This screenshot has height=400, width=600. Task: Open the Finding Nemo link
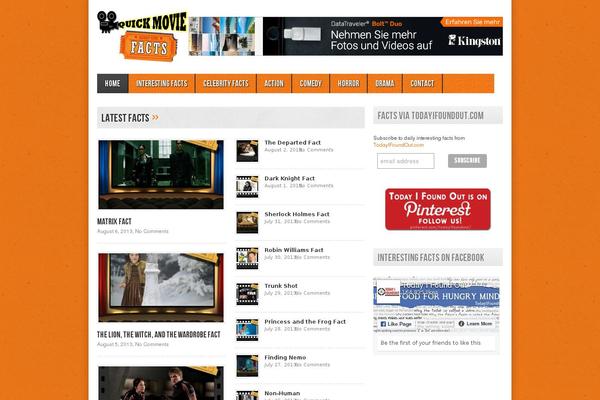(x=285, y=357)
